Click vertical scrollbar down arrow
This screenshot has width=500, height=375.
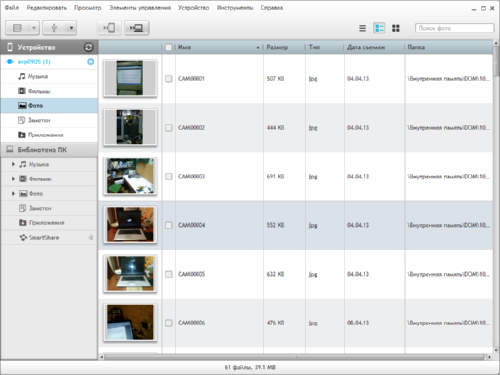point(496,350)
